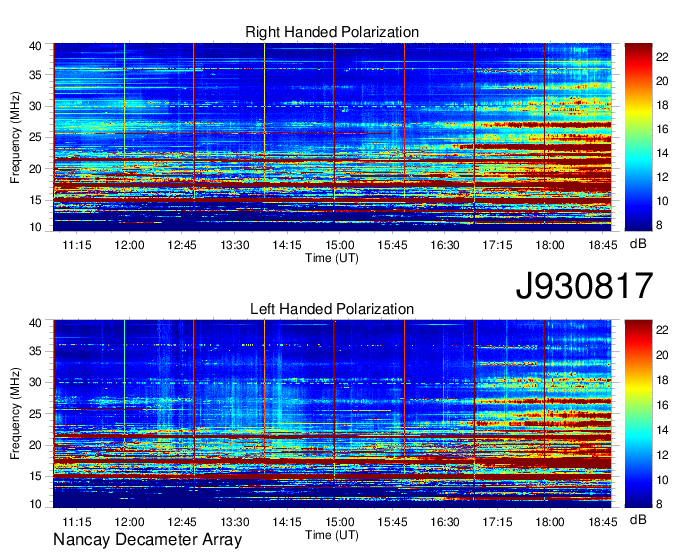Click the 14 dB value on Right Handed colorbar
Screen dimensions: 680x552
[662, 153]
